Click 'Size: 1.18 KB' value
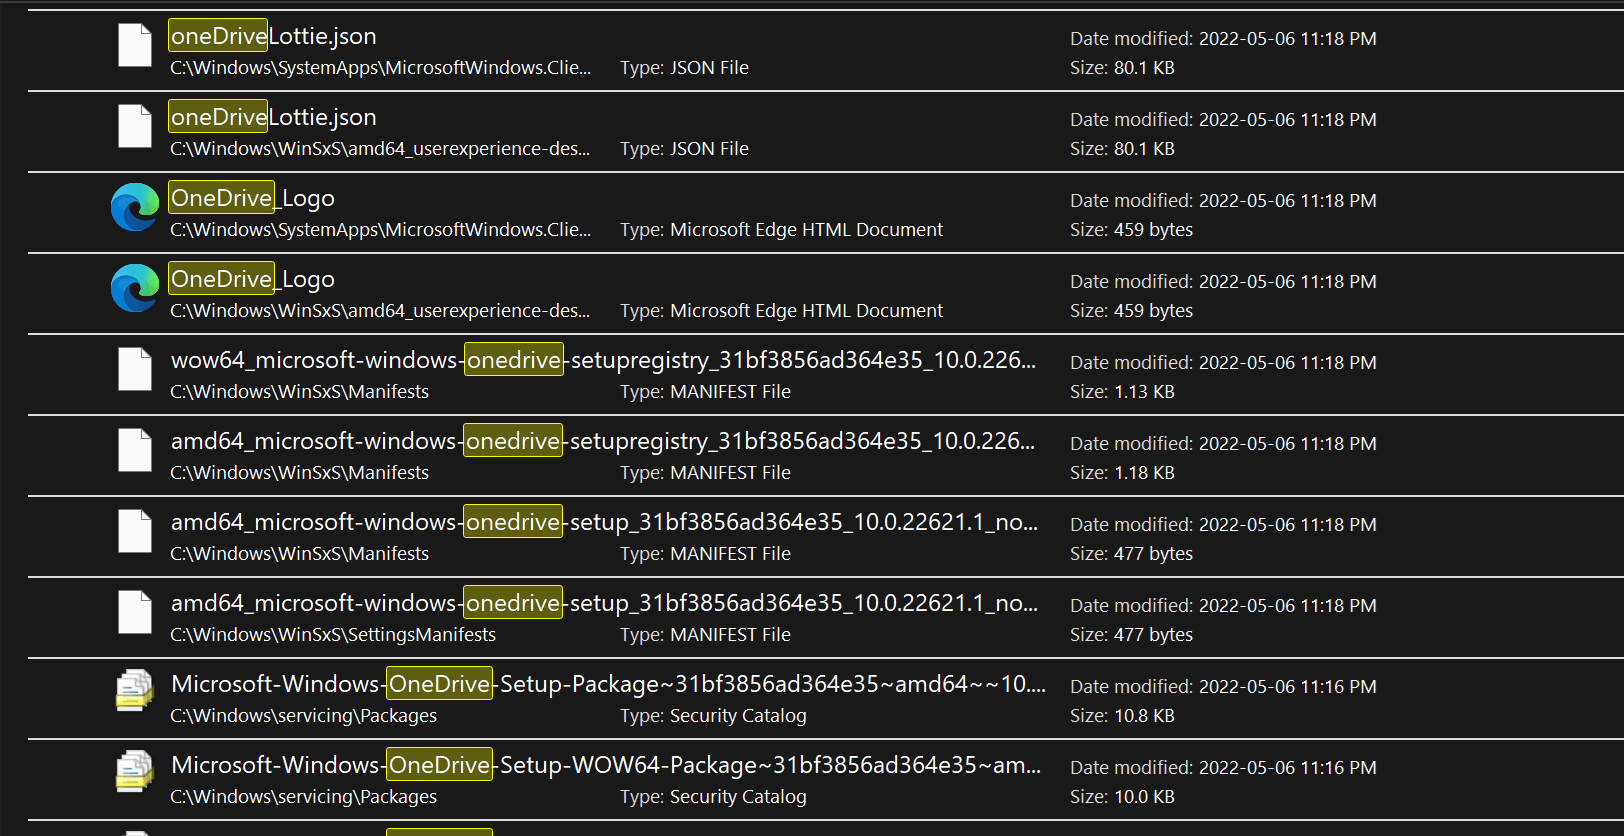The height and width of the screenshot is (836, 1624). (1122, 473)
